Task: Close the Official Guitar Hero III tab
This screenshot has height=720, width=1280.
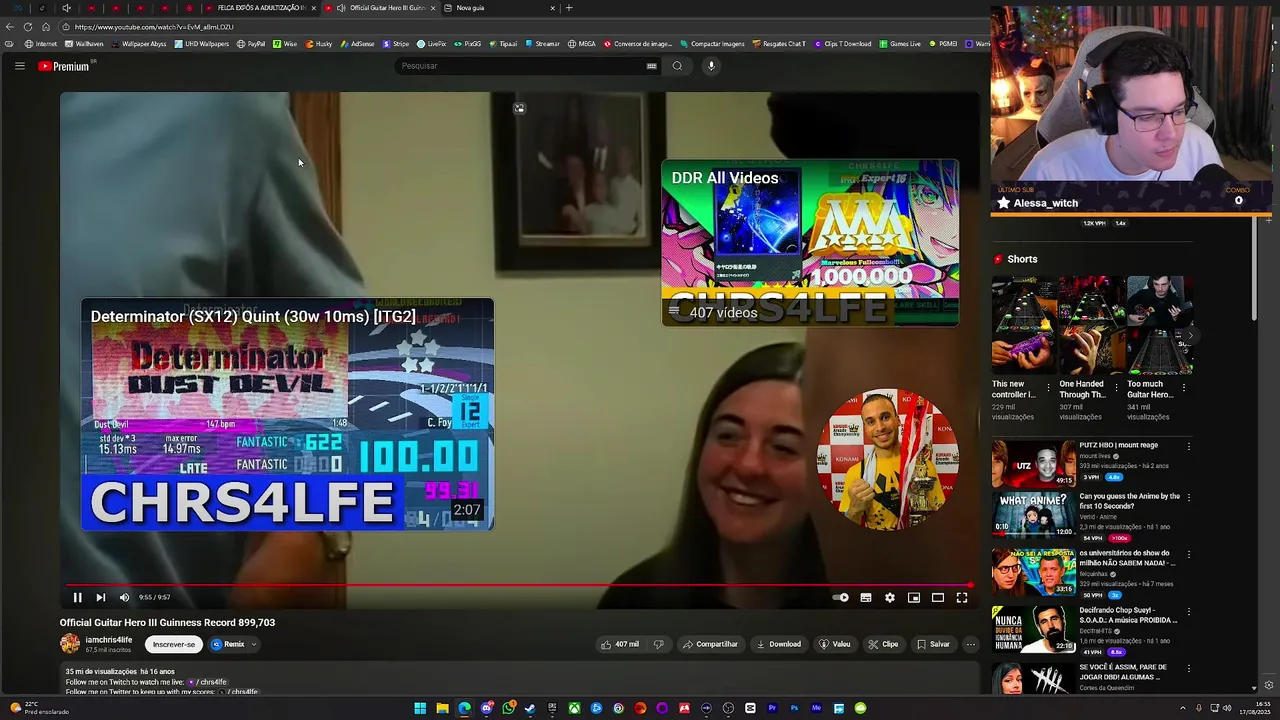Action: pos(433,8)
